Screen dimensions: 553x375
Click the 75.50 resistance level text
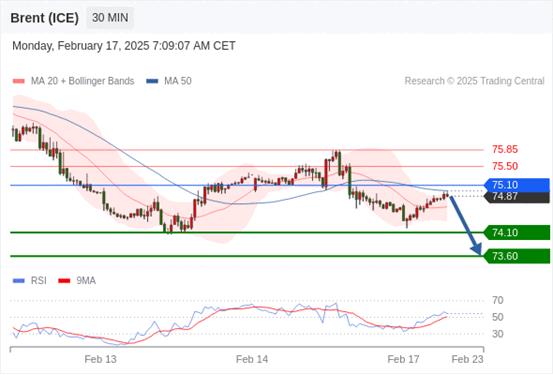click(x=505, y=166)
